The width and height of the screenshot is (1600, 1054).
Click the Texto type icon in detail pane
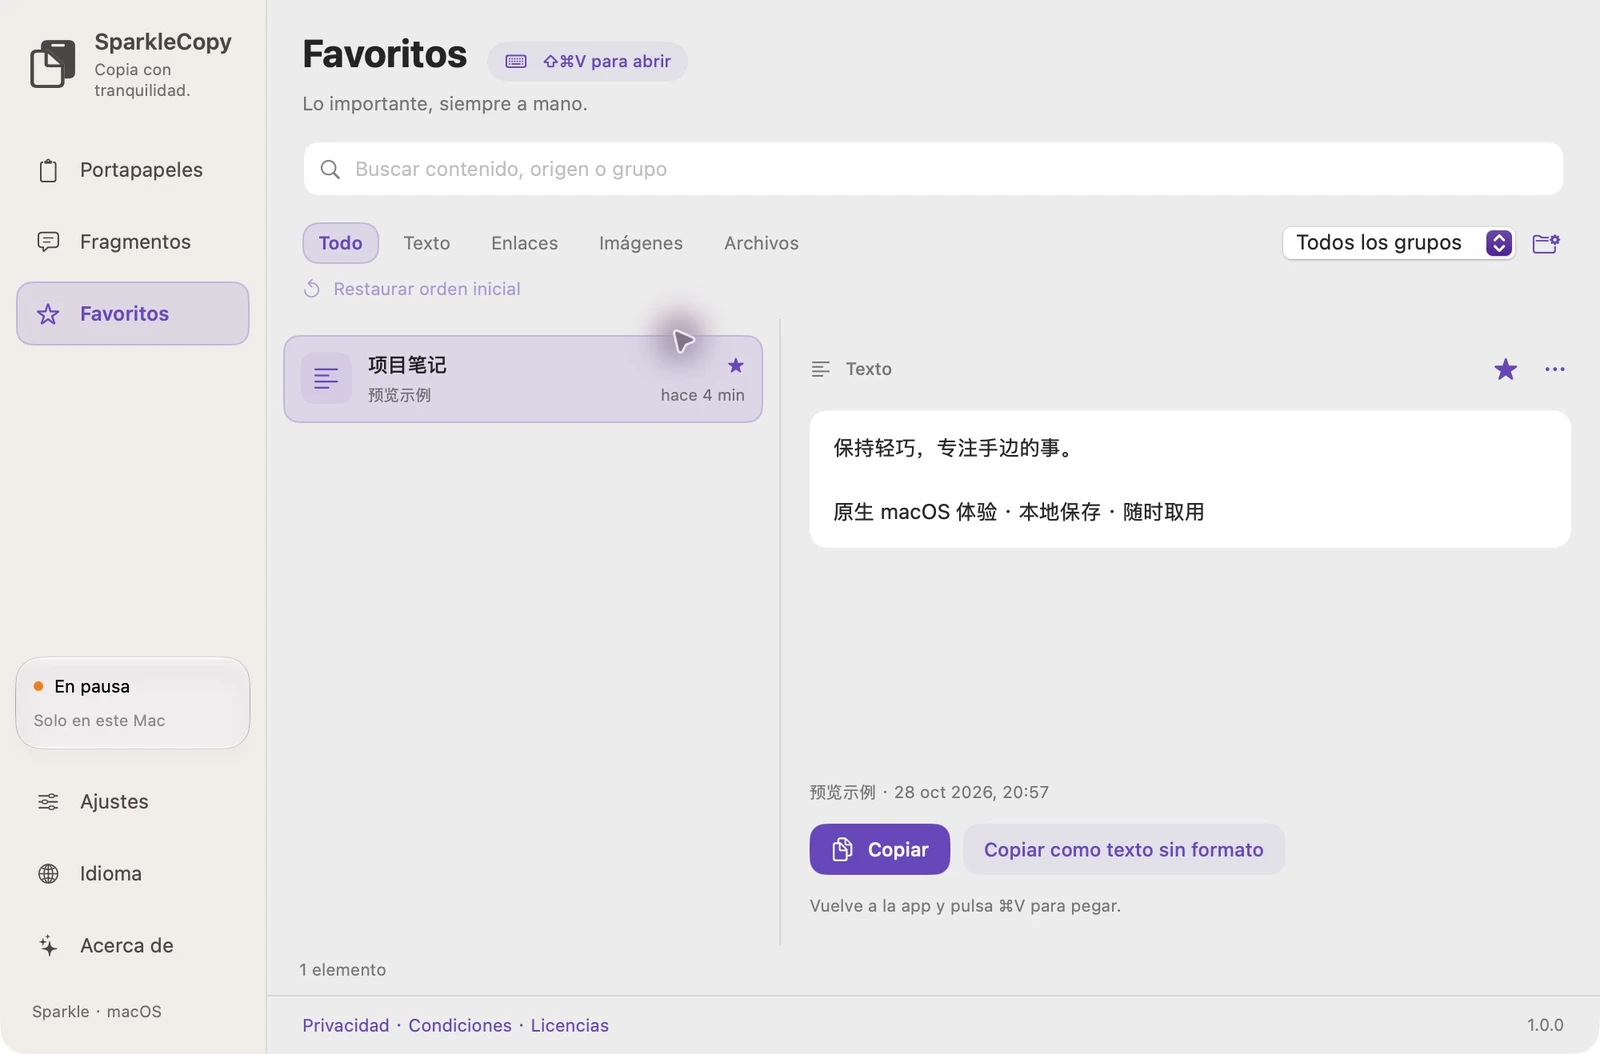[x=821, y=369]
